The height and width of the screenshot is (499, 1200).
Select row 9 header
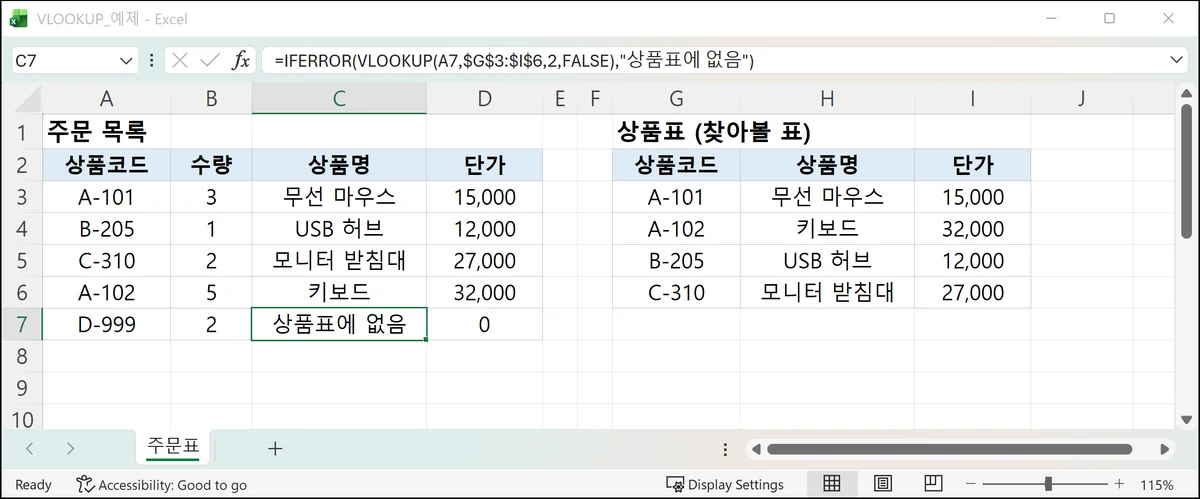click(x=21, y=388)
